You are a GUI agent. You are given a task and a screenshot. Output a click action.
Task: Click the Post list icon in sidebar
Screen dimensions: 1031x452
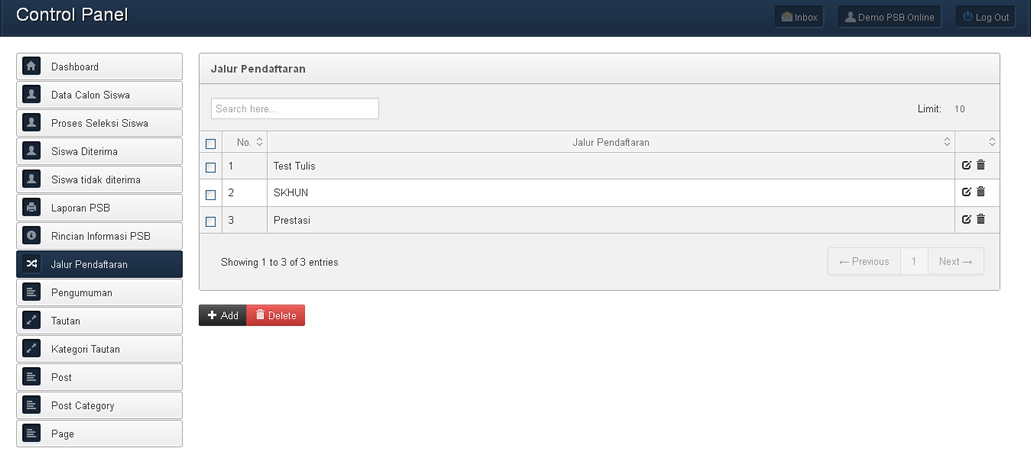pos(31,377)
